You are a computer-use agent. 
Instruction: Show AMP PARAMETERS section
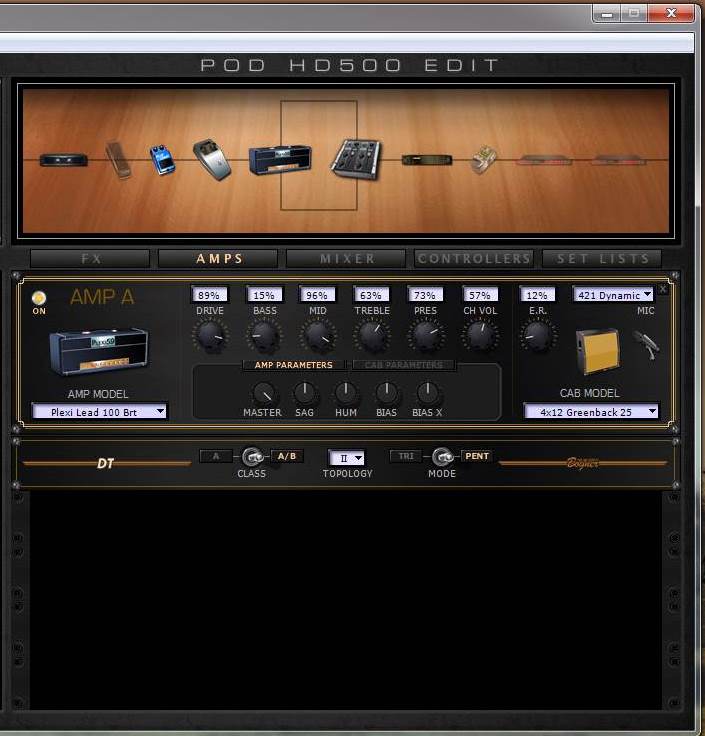coord(293,365)
